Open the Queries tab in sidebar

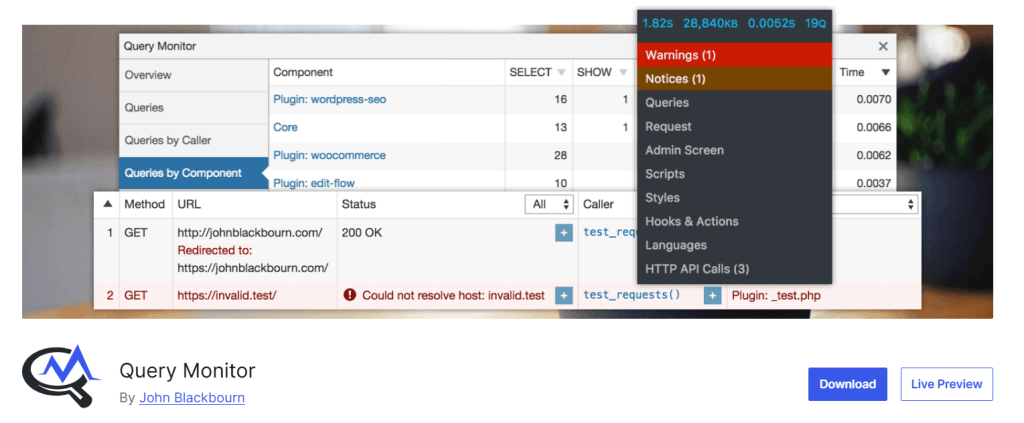point(194,108)
